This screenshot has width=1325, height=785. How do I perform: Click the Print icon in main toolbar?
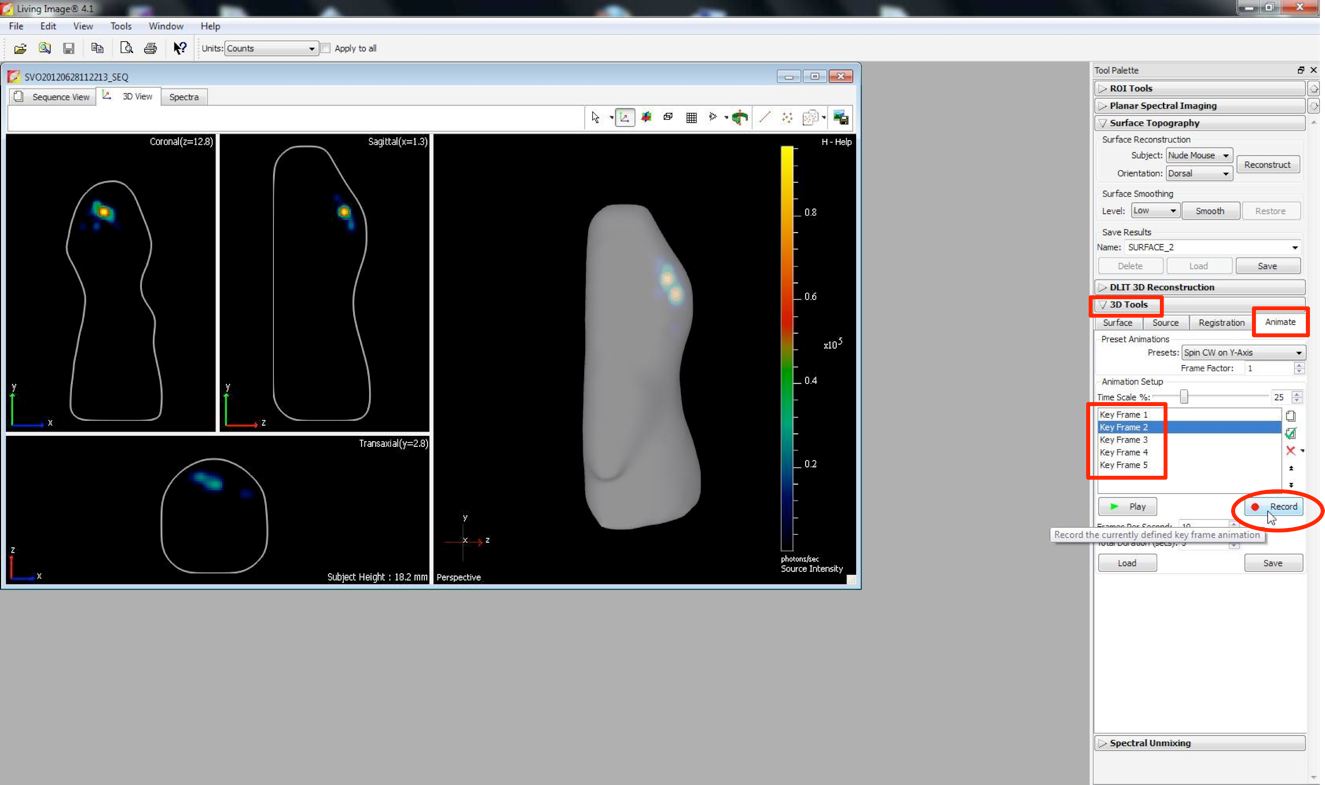tap(150, 48)
